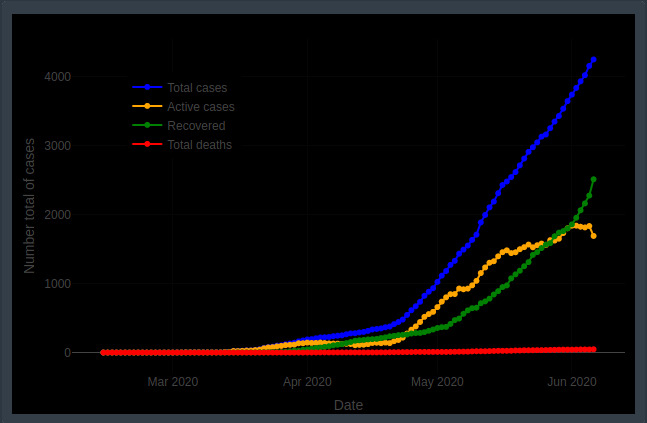This screenshot has width=647, height=423.
Task: Click the Number total of cases axis title
Action: (29, 205)
